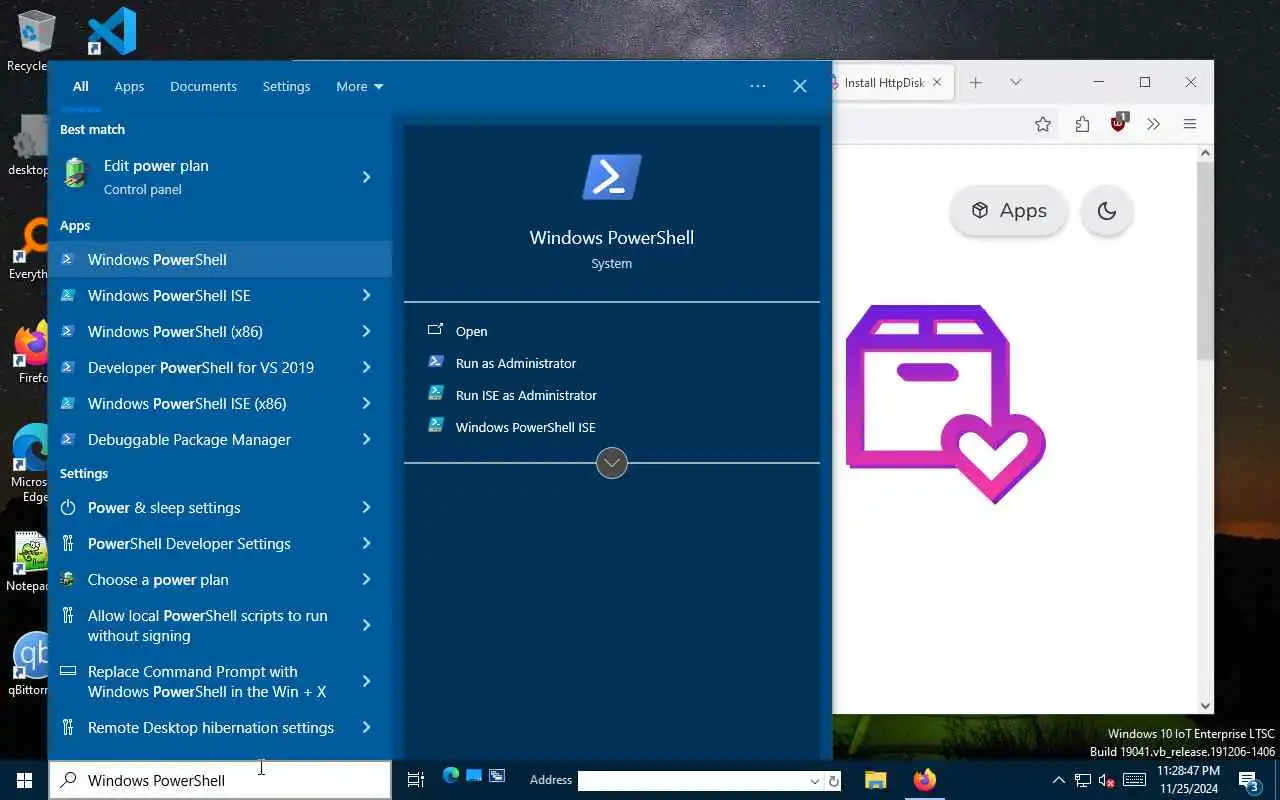1280x800 pixels.
Task: Expand arrow next to Windows PowerShell (x86)
Action: tap(366, 331)
